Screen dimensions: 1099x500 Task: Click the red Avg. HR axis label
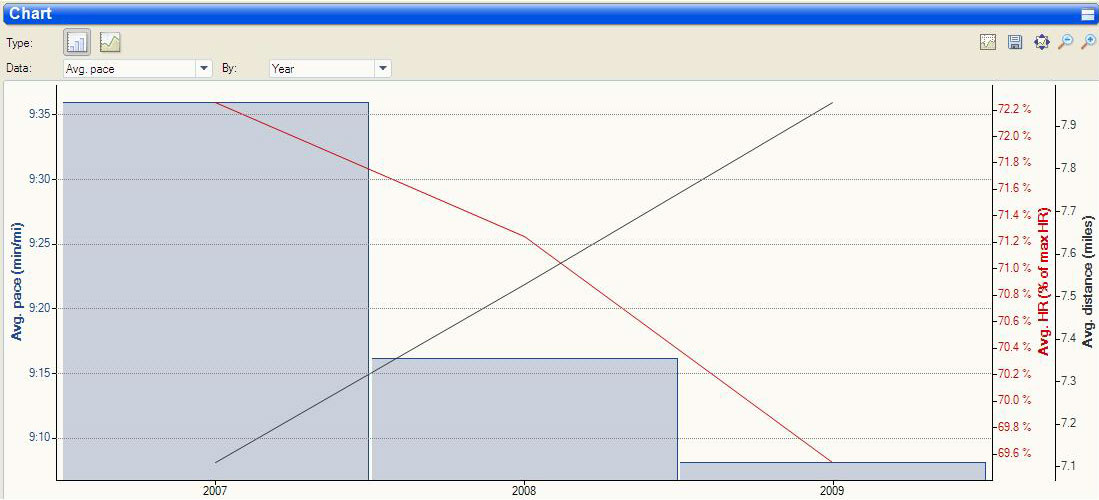(1044, 282)
